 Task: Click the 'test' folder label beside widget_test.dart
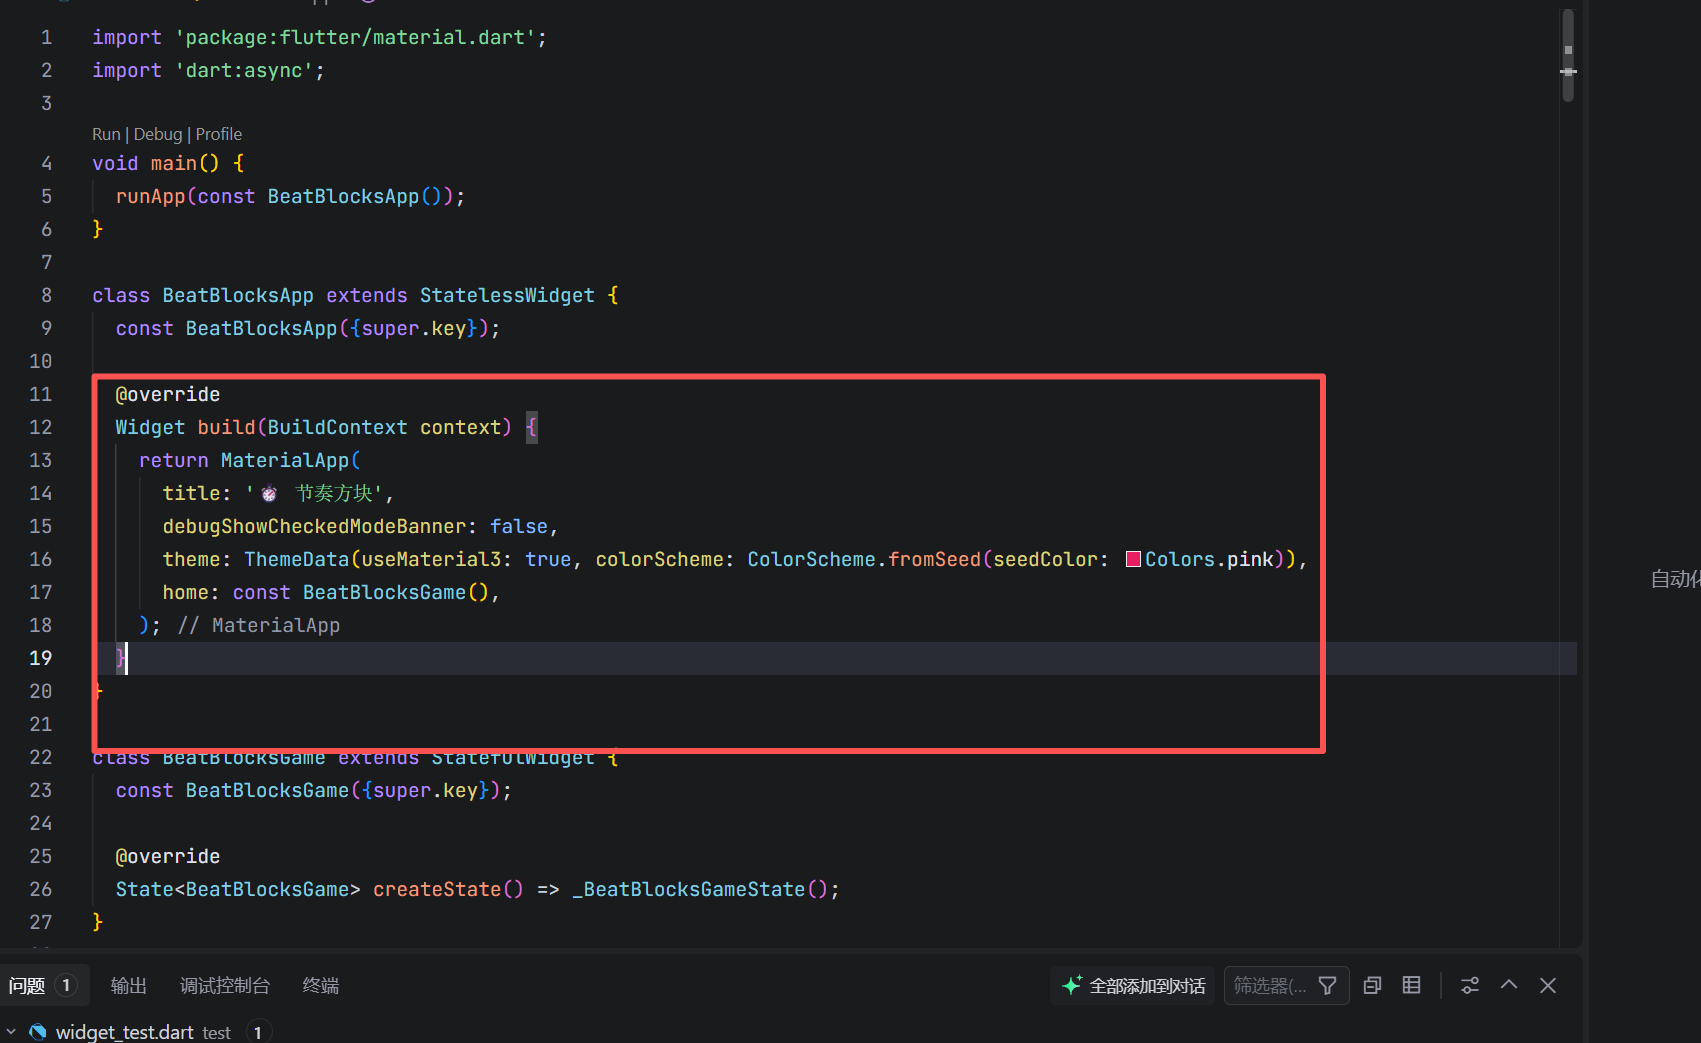point(216,1032)
